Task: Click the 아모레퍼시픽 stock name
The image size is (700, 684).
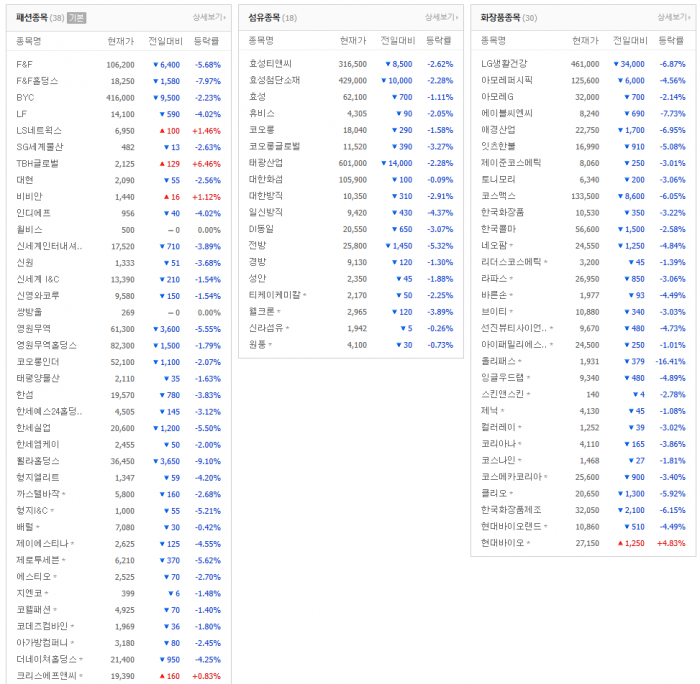Action: [x=507, y=80]
